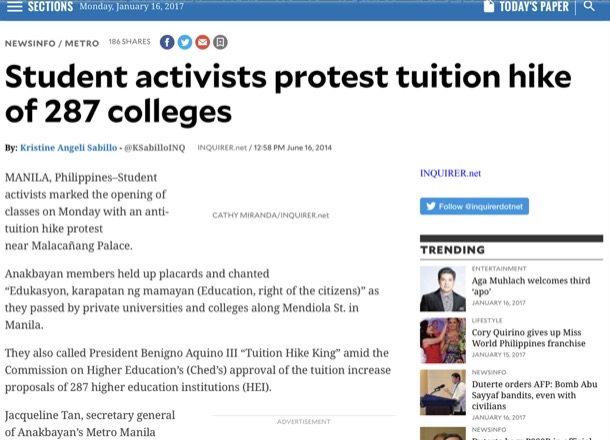This screenshot has height=440, width=610.
Task: Click the search magnifier icon
Action: tap(590, 6)
